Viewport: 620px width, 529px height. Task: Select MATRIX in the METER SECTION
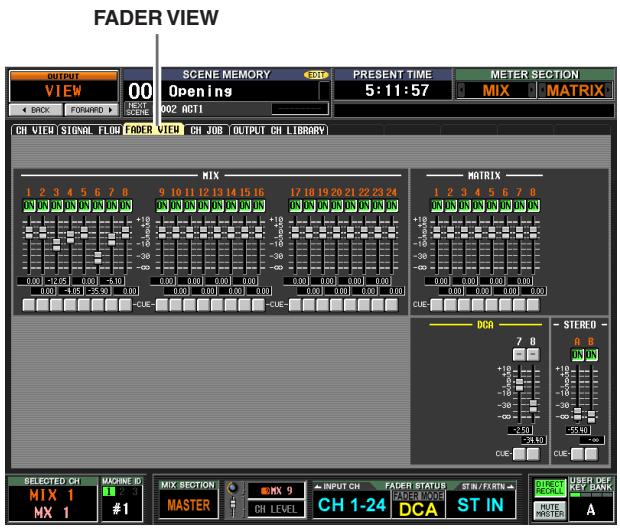tap(575, 91)
